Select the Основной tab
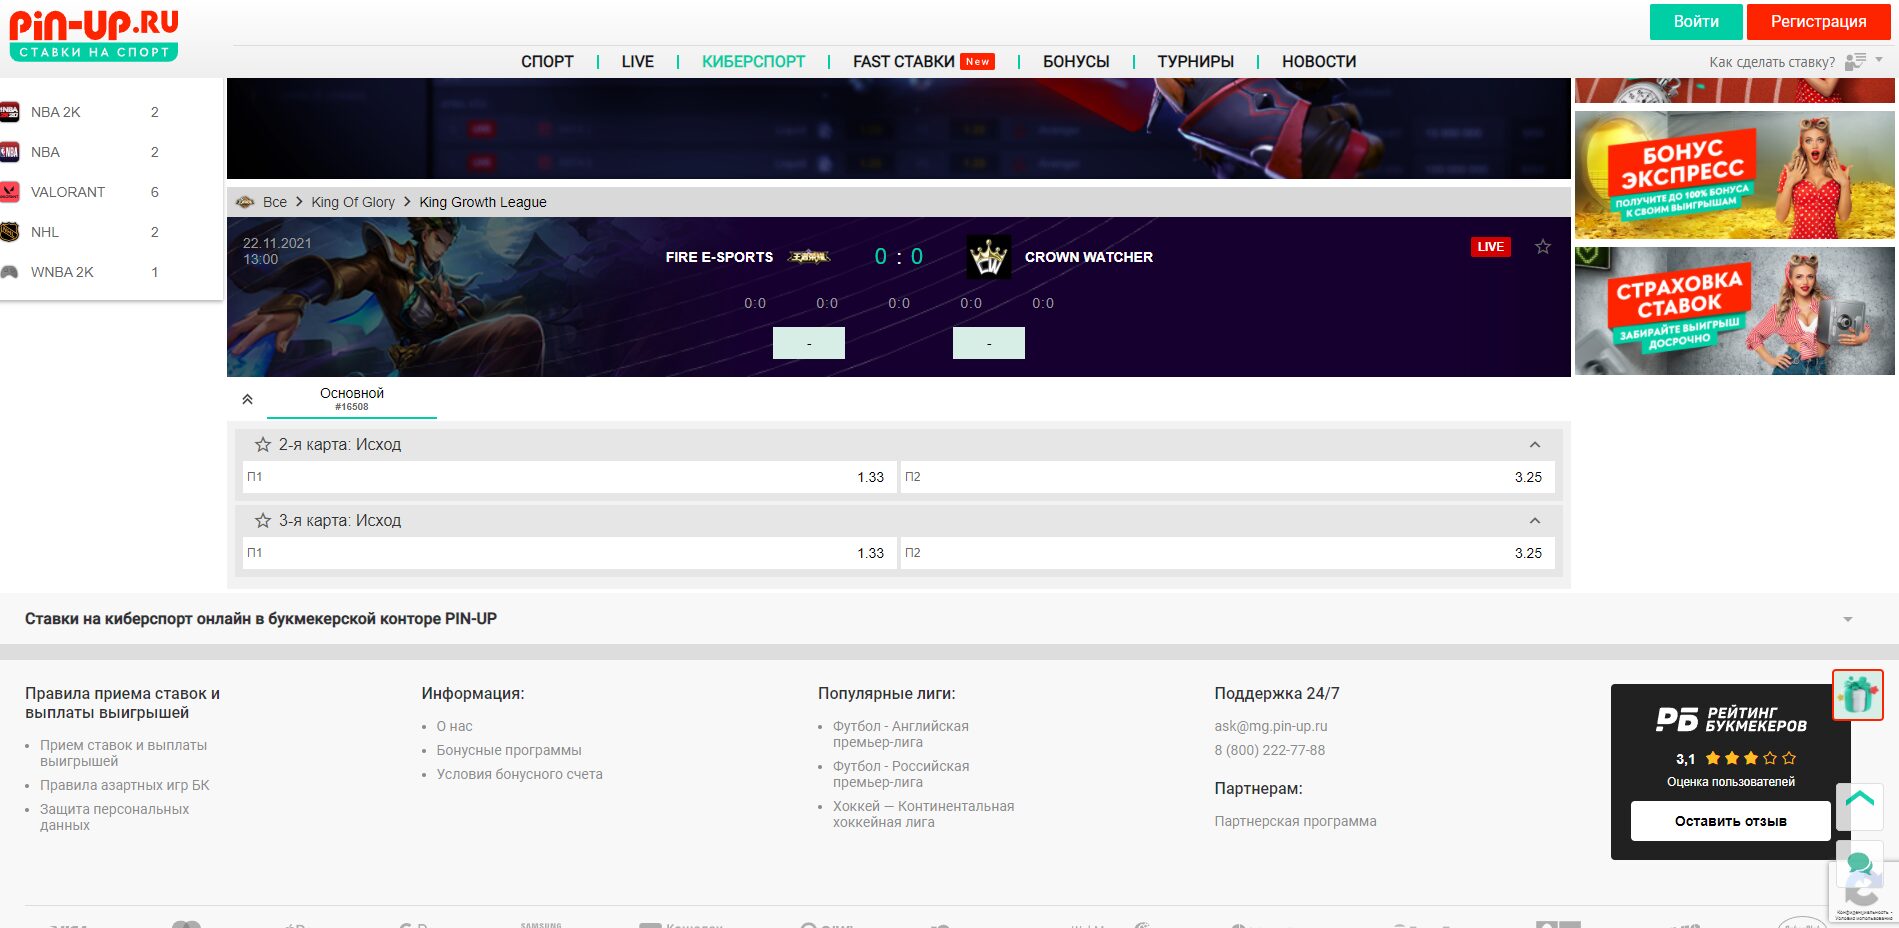Image resolution: width=1899 pixels, height=928 pixels. click(x=352, y=399)
